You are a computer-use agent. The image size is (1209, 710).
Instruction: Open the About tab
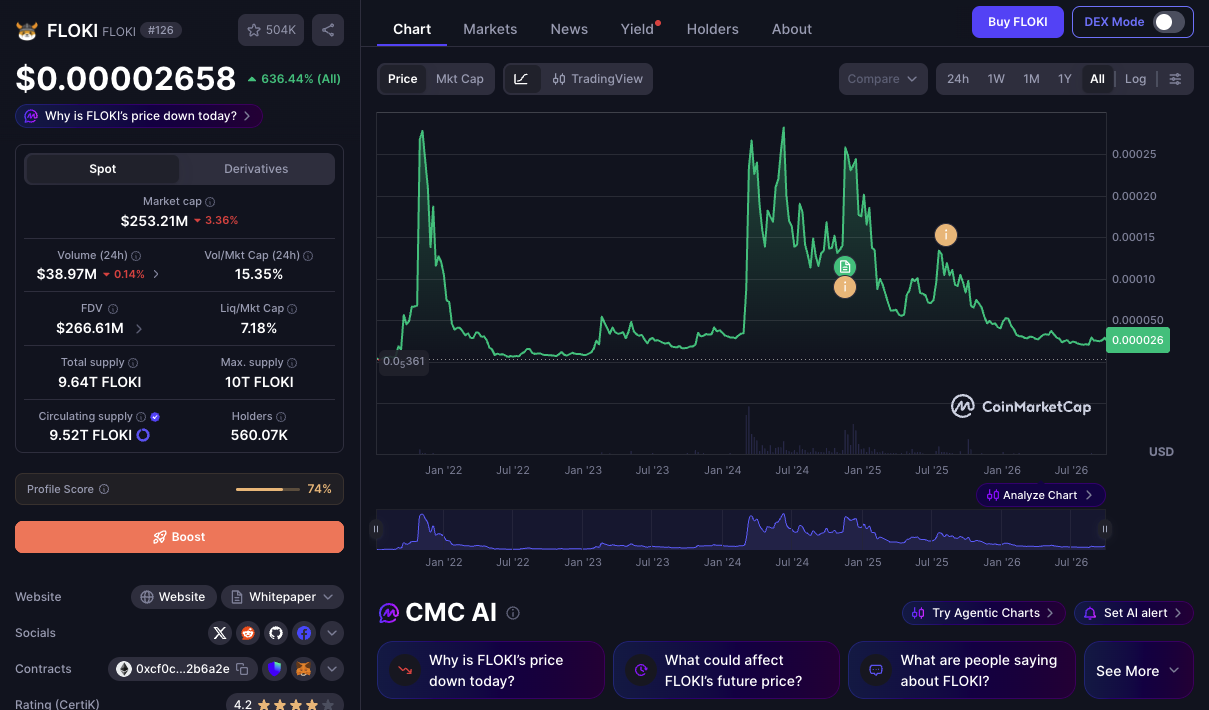click(792, 29)
